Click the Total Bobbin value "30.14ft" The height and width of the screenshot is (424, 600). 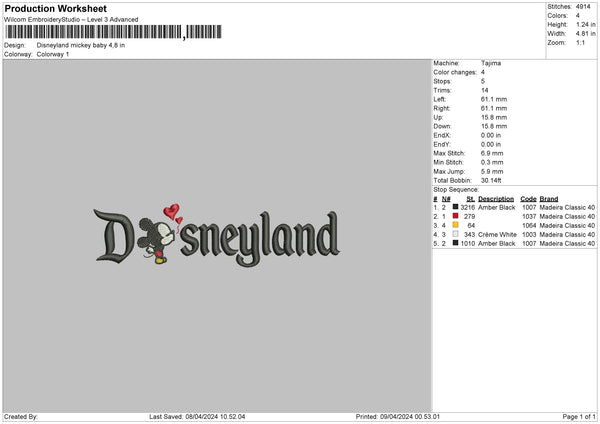click(491, 180)
